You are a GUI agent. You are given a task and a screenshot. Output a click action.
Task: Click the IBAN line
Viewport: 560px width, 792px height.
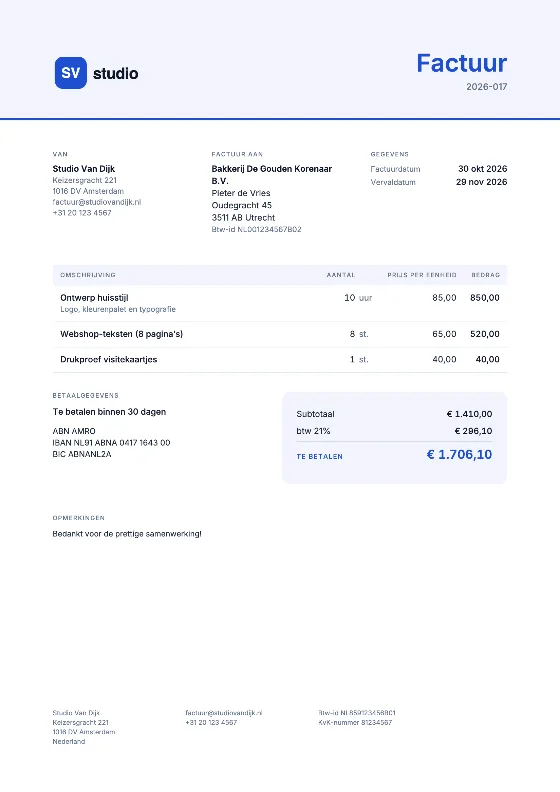click(112, 442)
